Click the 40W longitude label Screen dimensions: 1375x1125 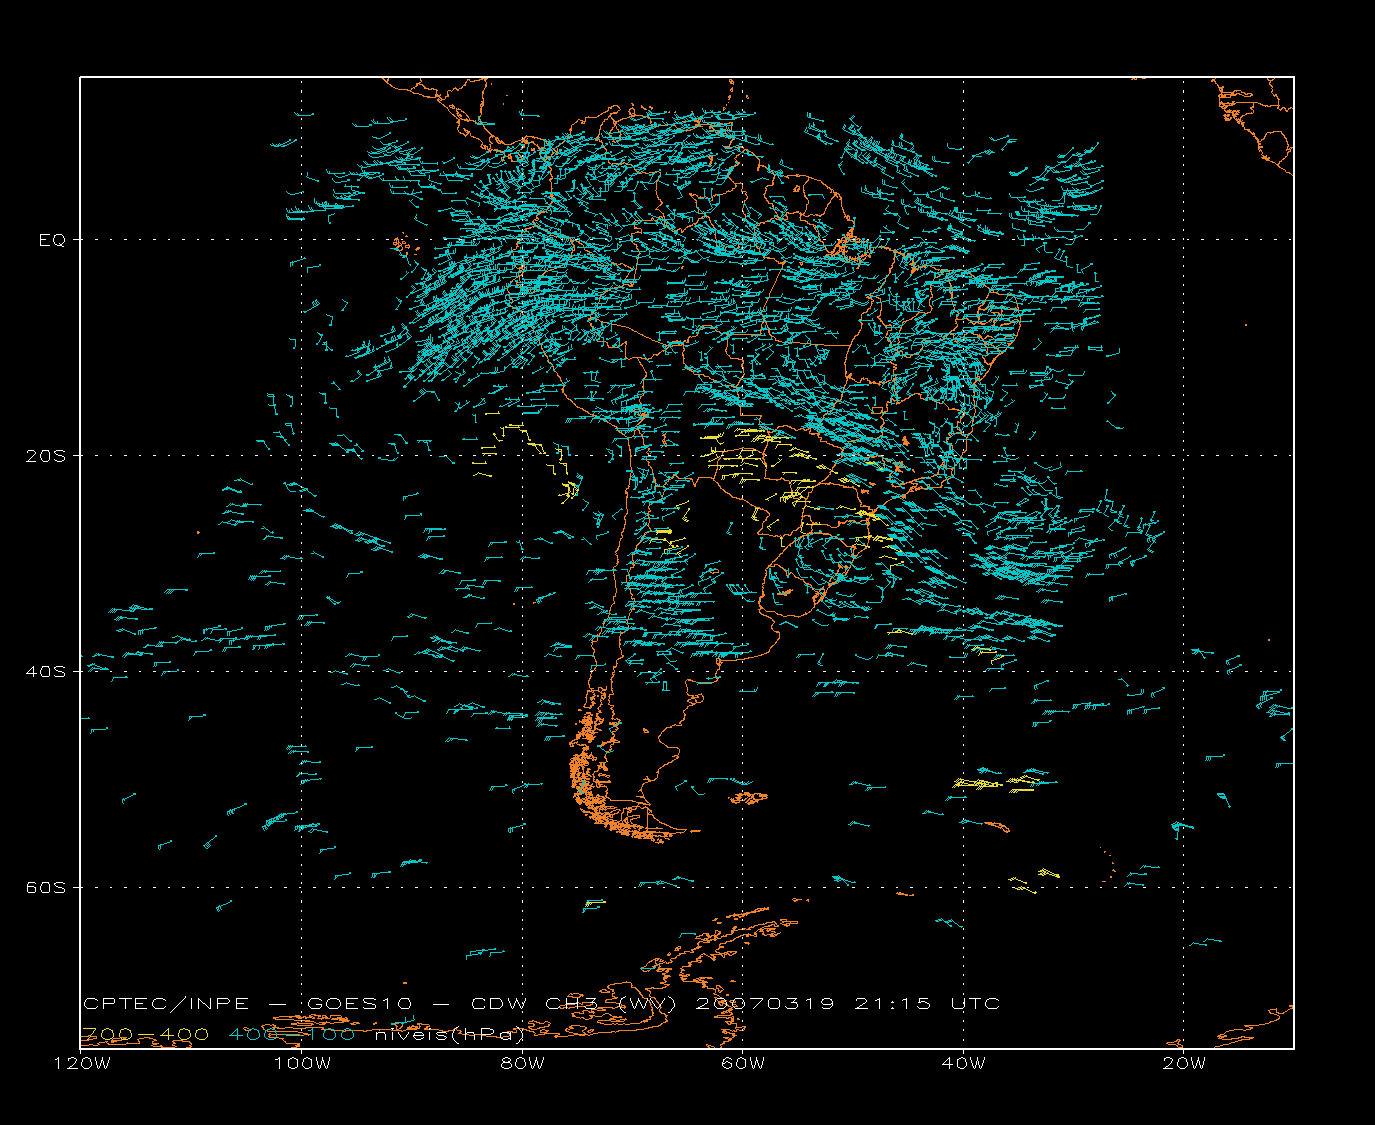click(x=963, y=1063)
